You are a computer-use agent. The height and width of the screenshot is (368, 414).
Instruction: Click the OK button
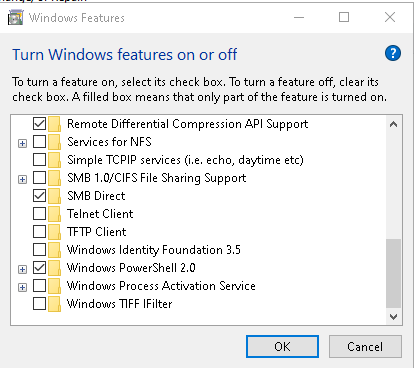[282, 347]
